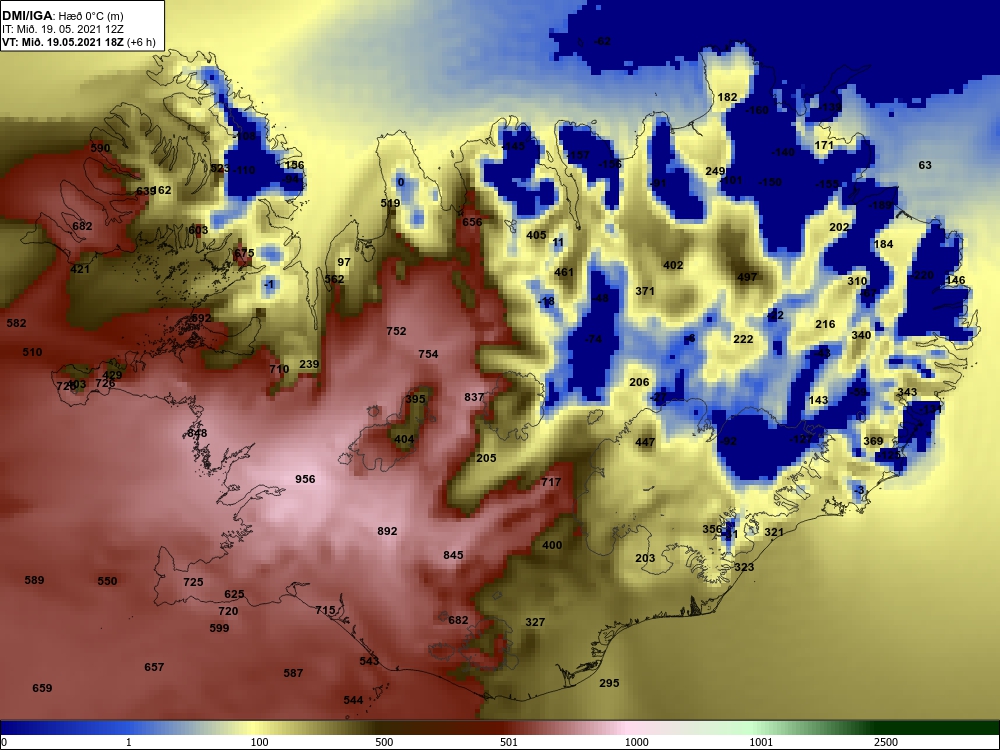Screen dimensions: 1000x750
Task: Click the 497 height label
Action: [747, 277]
